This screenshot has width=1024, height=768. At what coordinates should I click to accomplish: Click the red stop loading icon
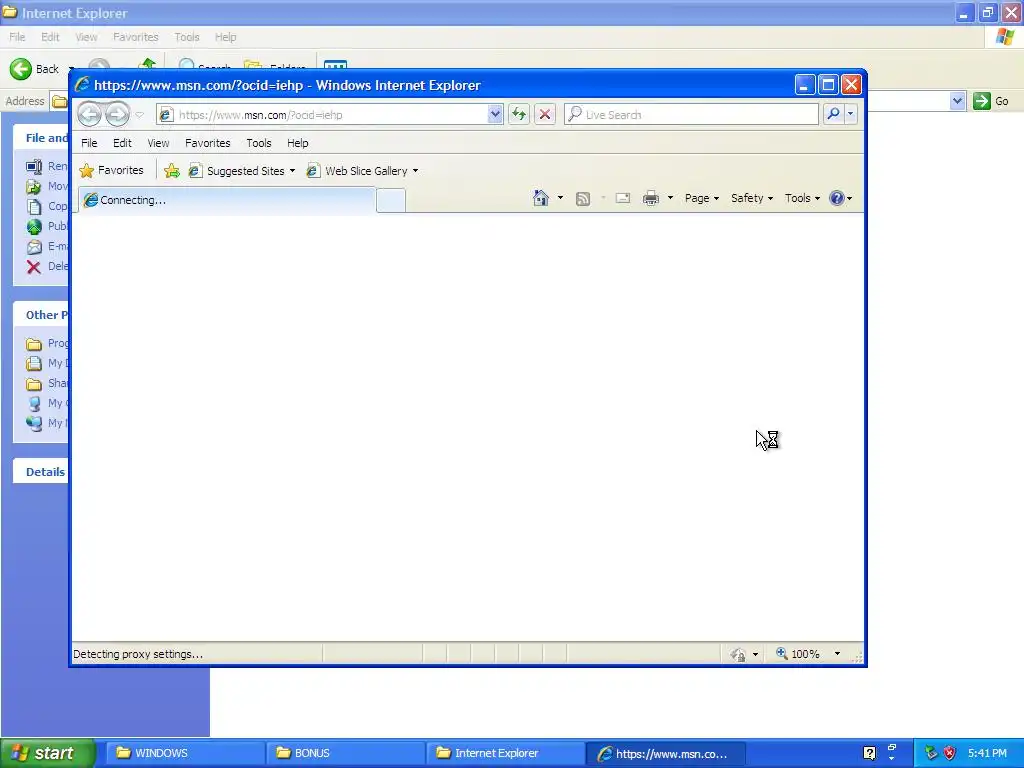[545, 114]
